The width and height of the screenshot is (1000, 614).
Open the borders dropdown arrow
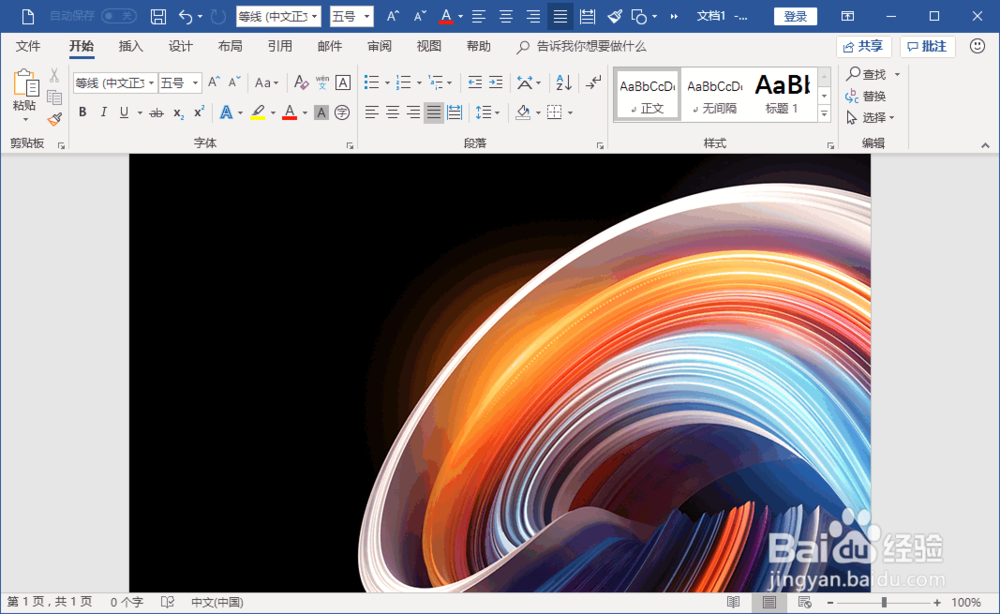point(570,113)
